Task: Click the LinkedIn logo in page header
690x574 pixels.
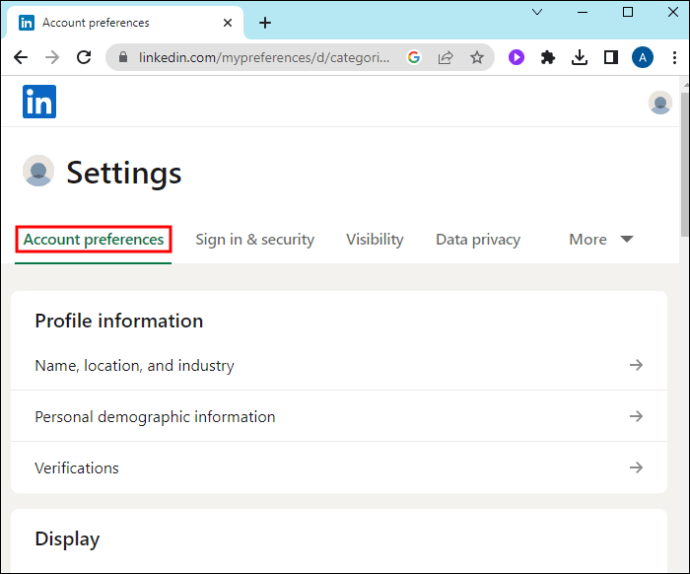Action: (x=39, y=102)
